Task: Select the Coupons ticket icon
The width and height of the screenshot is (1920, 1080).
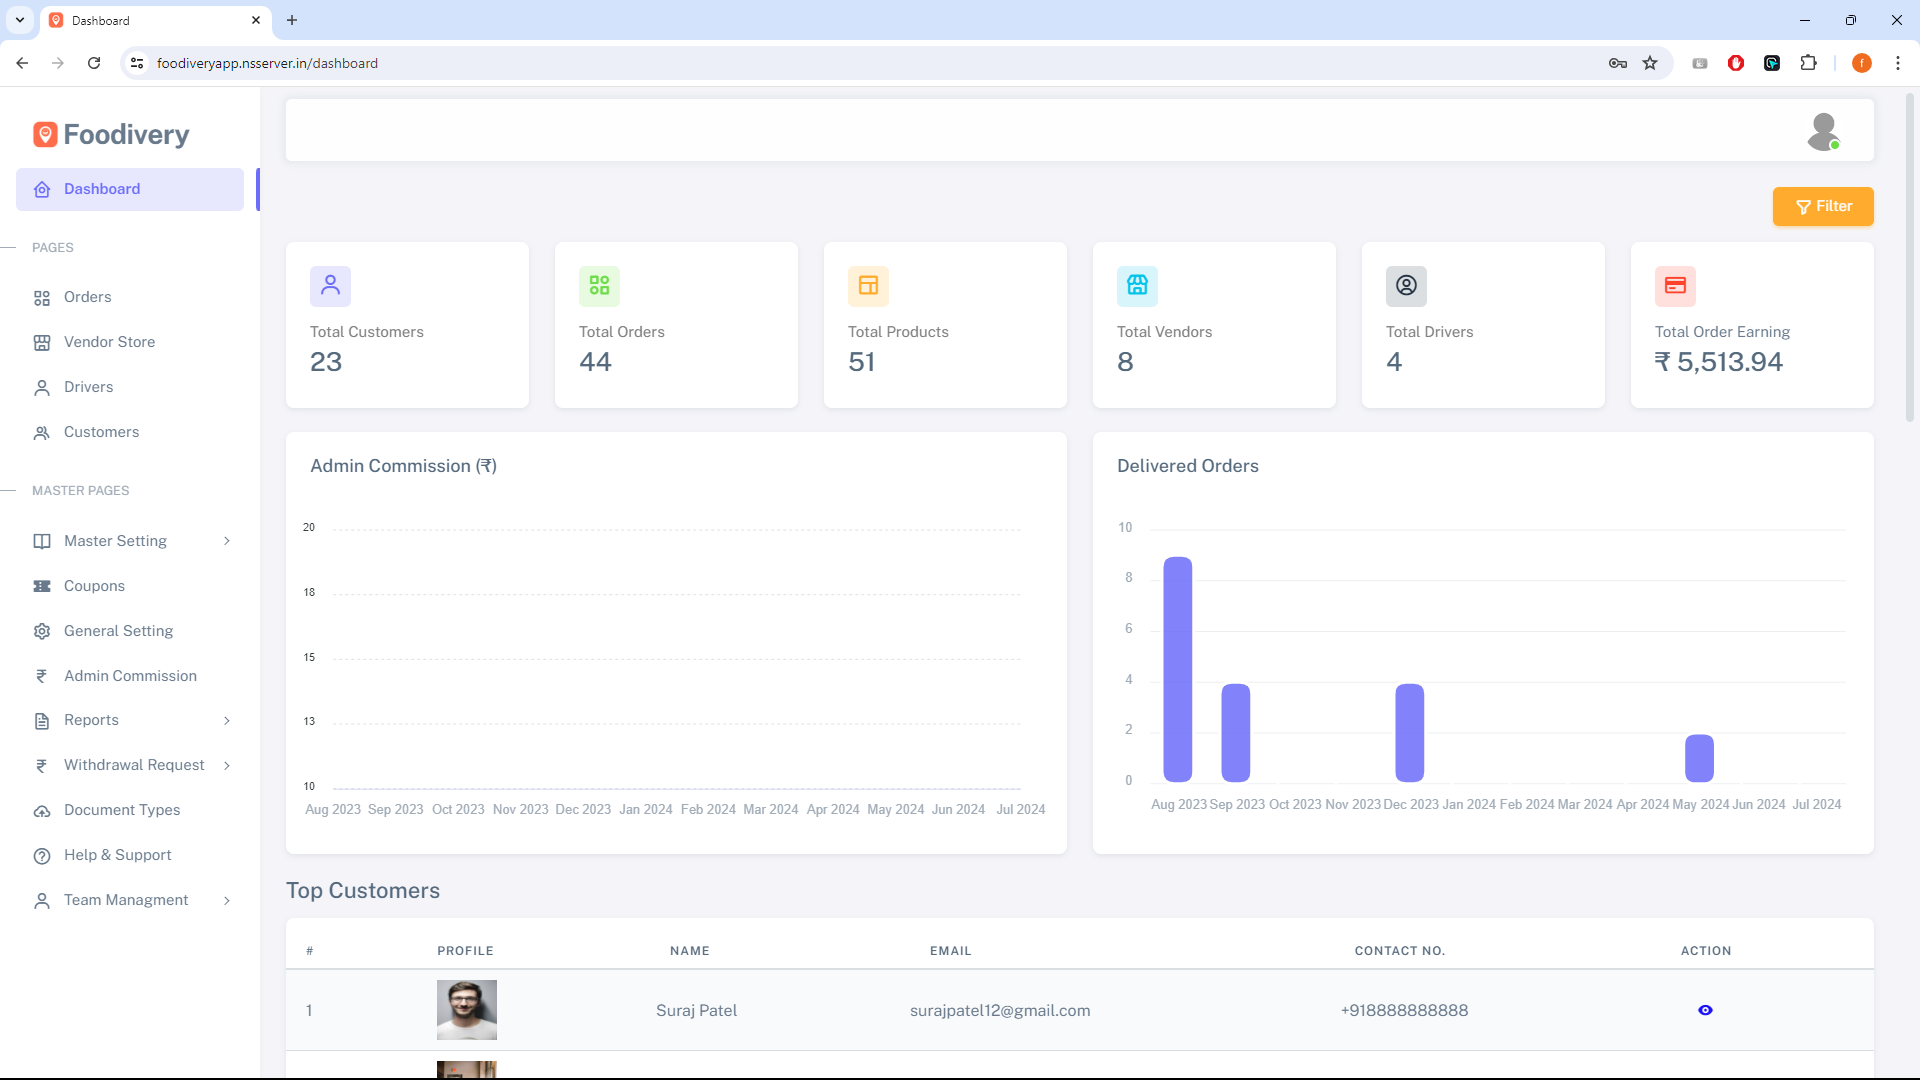Action: point(41,586)
